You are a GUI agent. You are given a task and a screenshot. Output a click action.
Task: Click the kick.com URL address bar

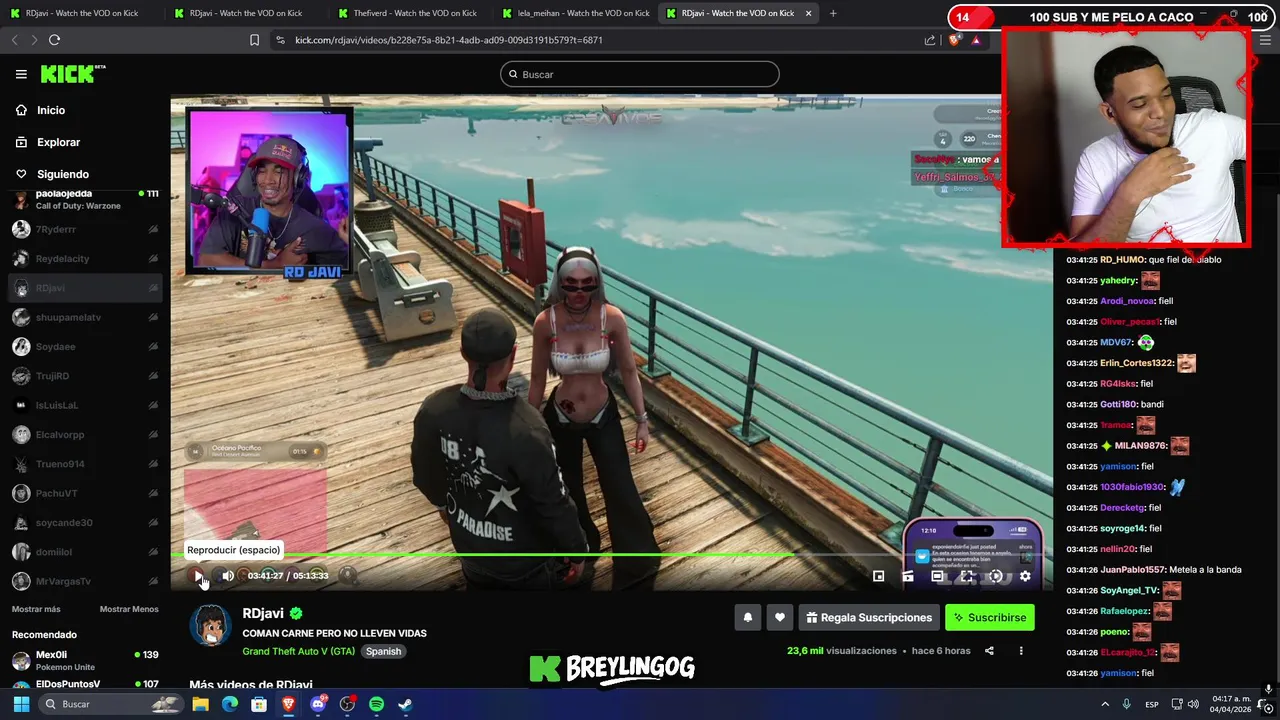(449, 40)
